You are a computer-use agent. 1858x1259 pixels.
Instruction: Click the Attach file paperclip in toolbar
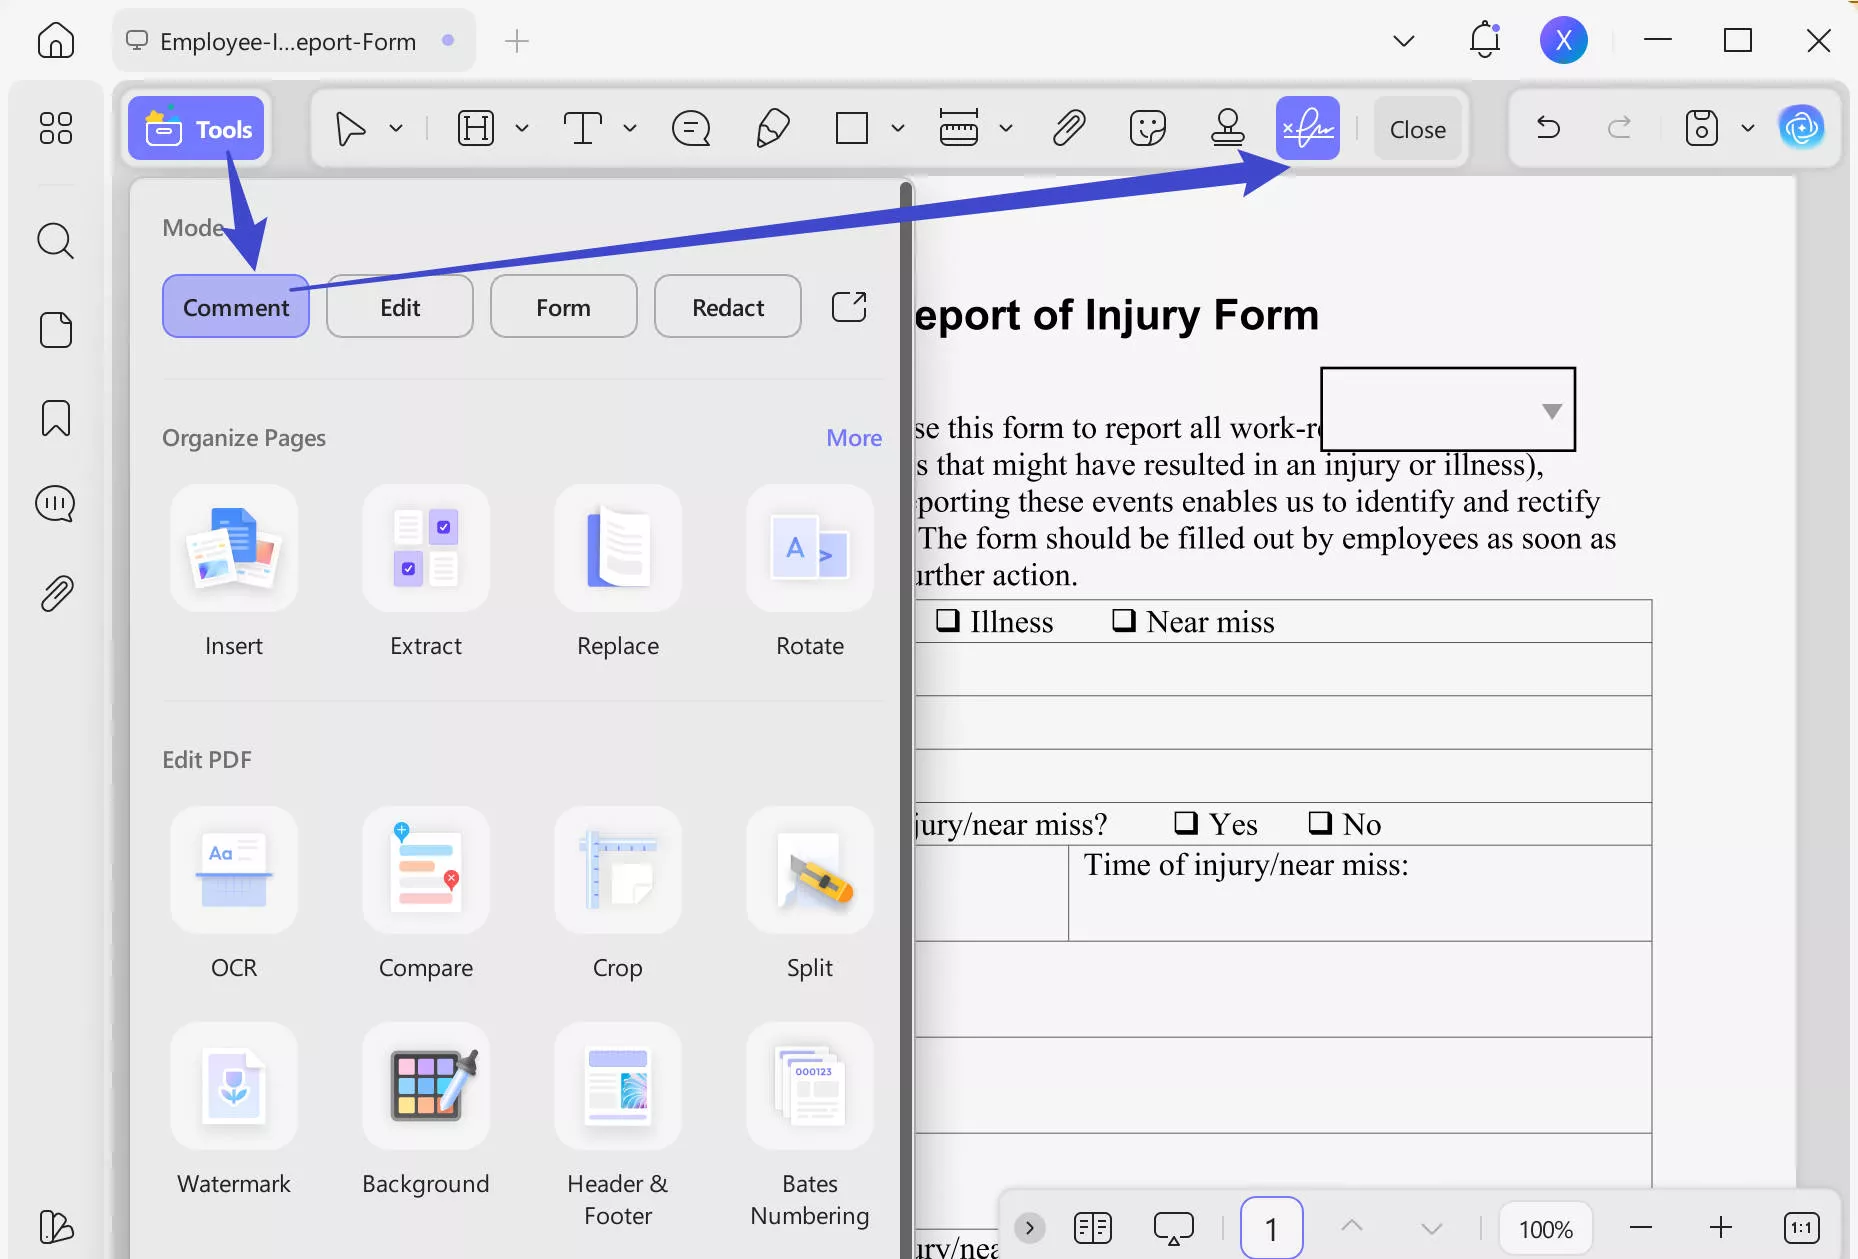coord(1068,128)
